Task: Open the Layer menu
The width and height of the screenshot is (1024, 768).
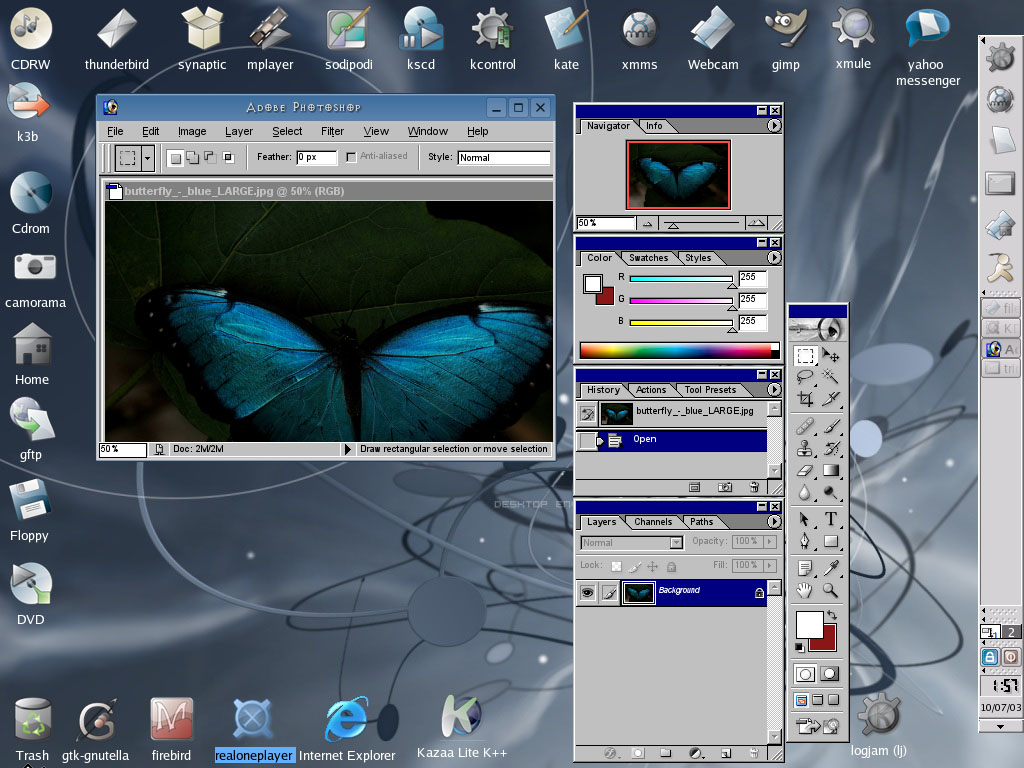Action: 239,131
